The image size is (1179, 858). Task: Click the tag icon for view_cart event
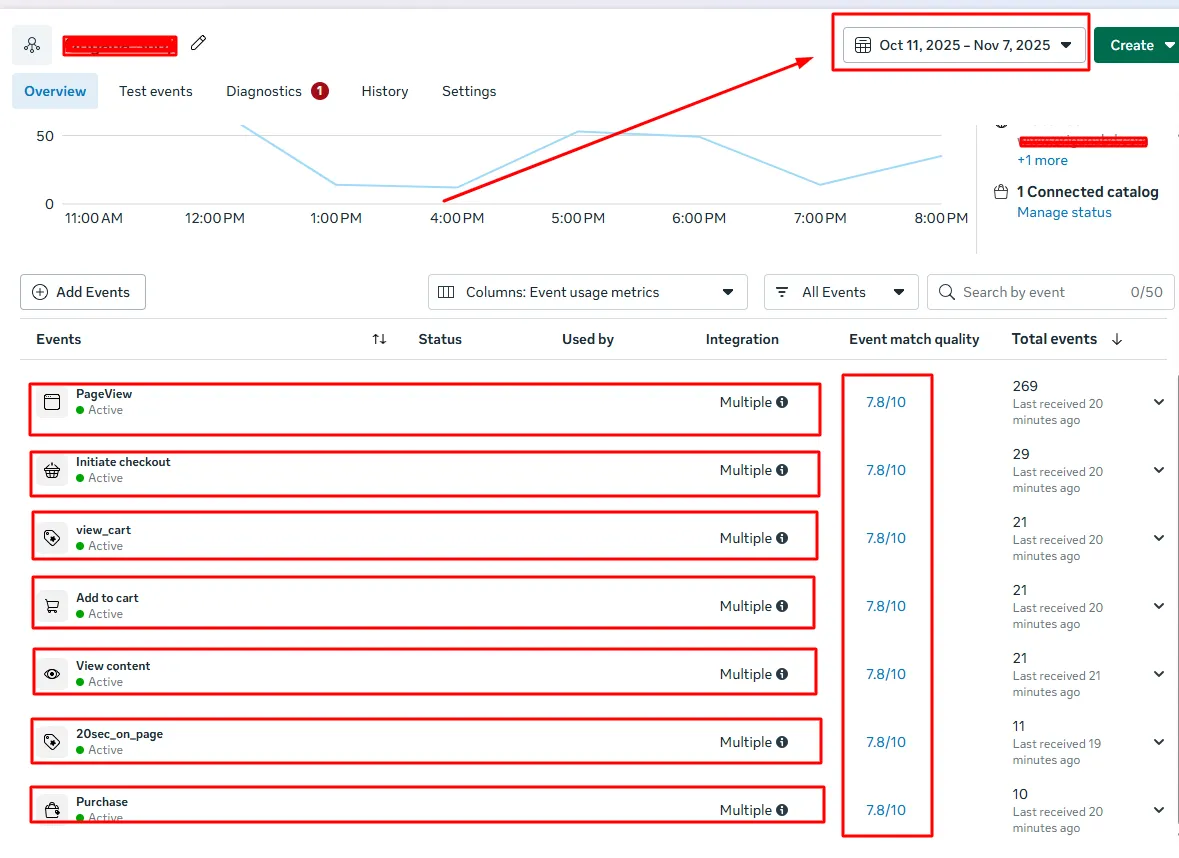(52, 538)
